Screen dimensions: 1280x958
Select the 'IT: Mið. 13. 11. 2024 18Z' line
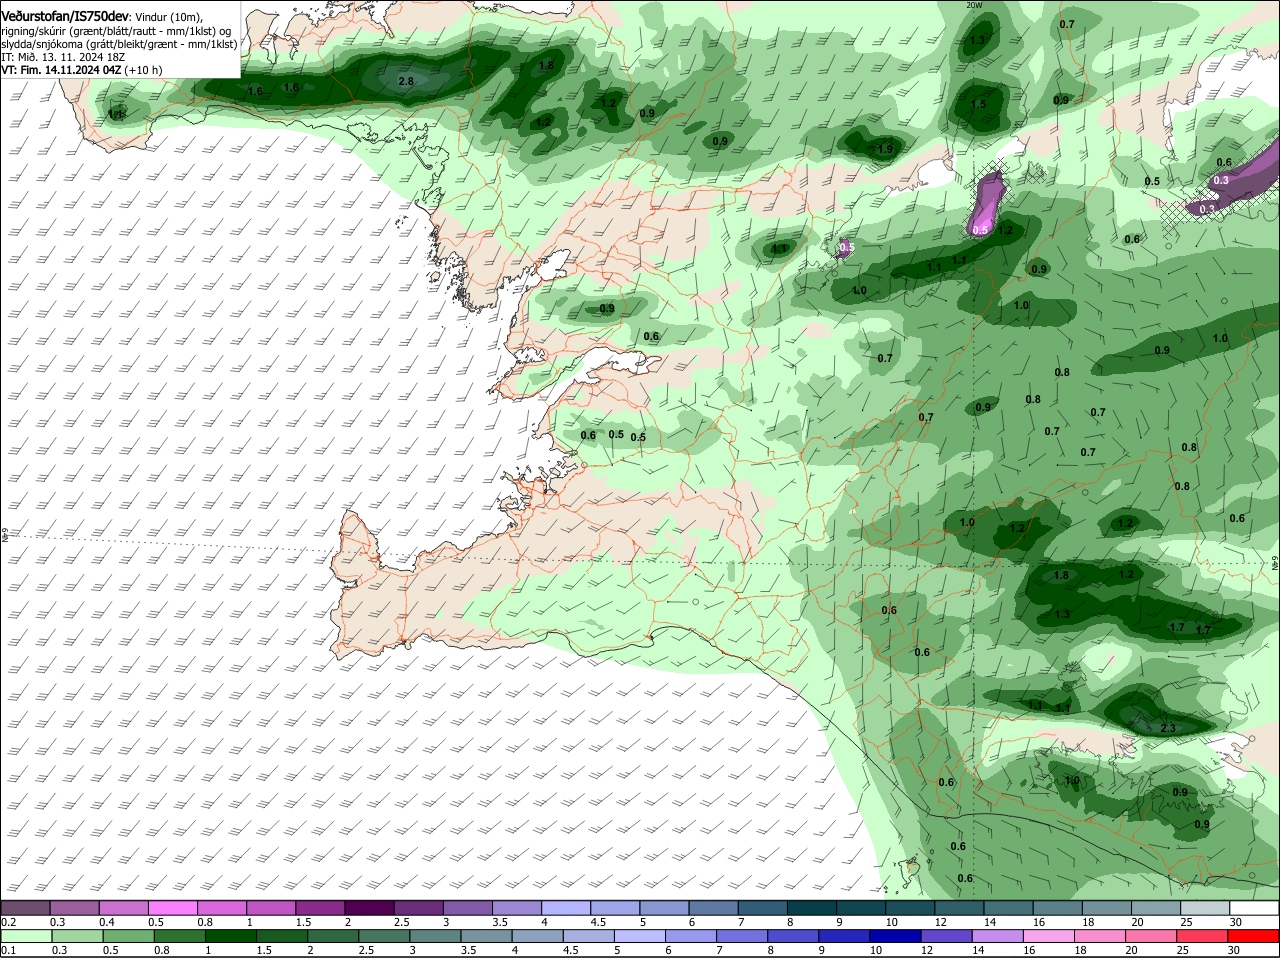click(63, 57)
